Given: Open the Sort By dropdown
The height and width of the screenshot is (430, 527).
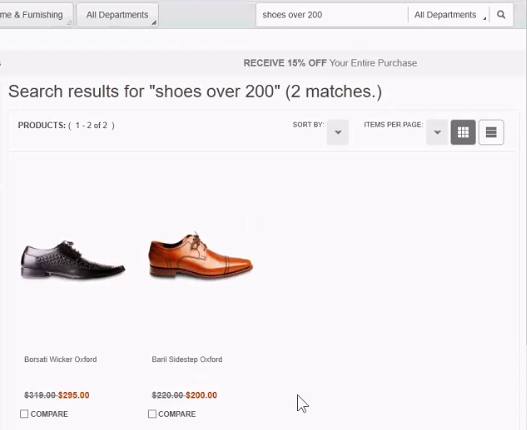Looking at the screenshot, I should coord(338,132).
